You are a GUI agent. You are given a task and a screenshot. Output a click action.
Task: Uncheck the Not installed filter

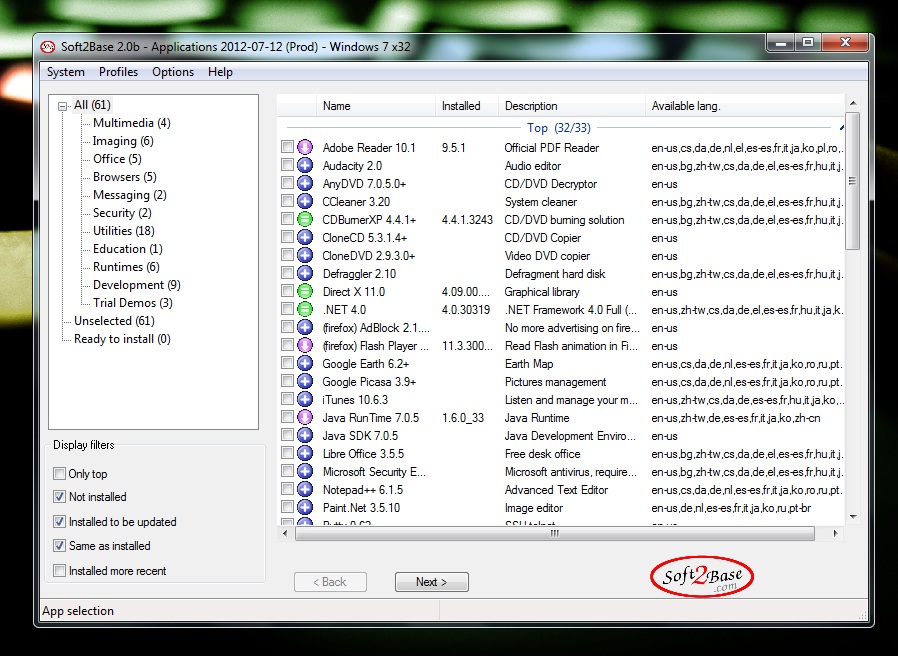59,497
